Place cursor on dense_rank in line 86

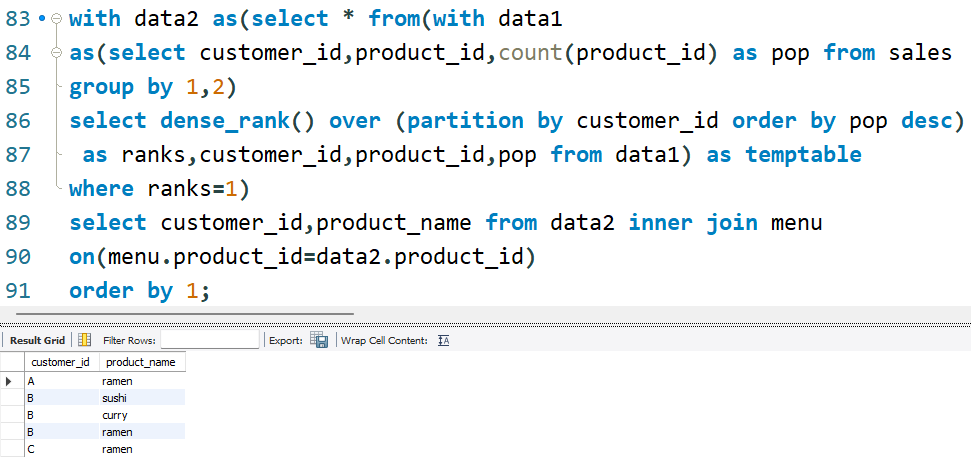225,121
